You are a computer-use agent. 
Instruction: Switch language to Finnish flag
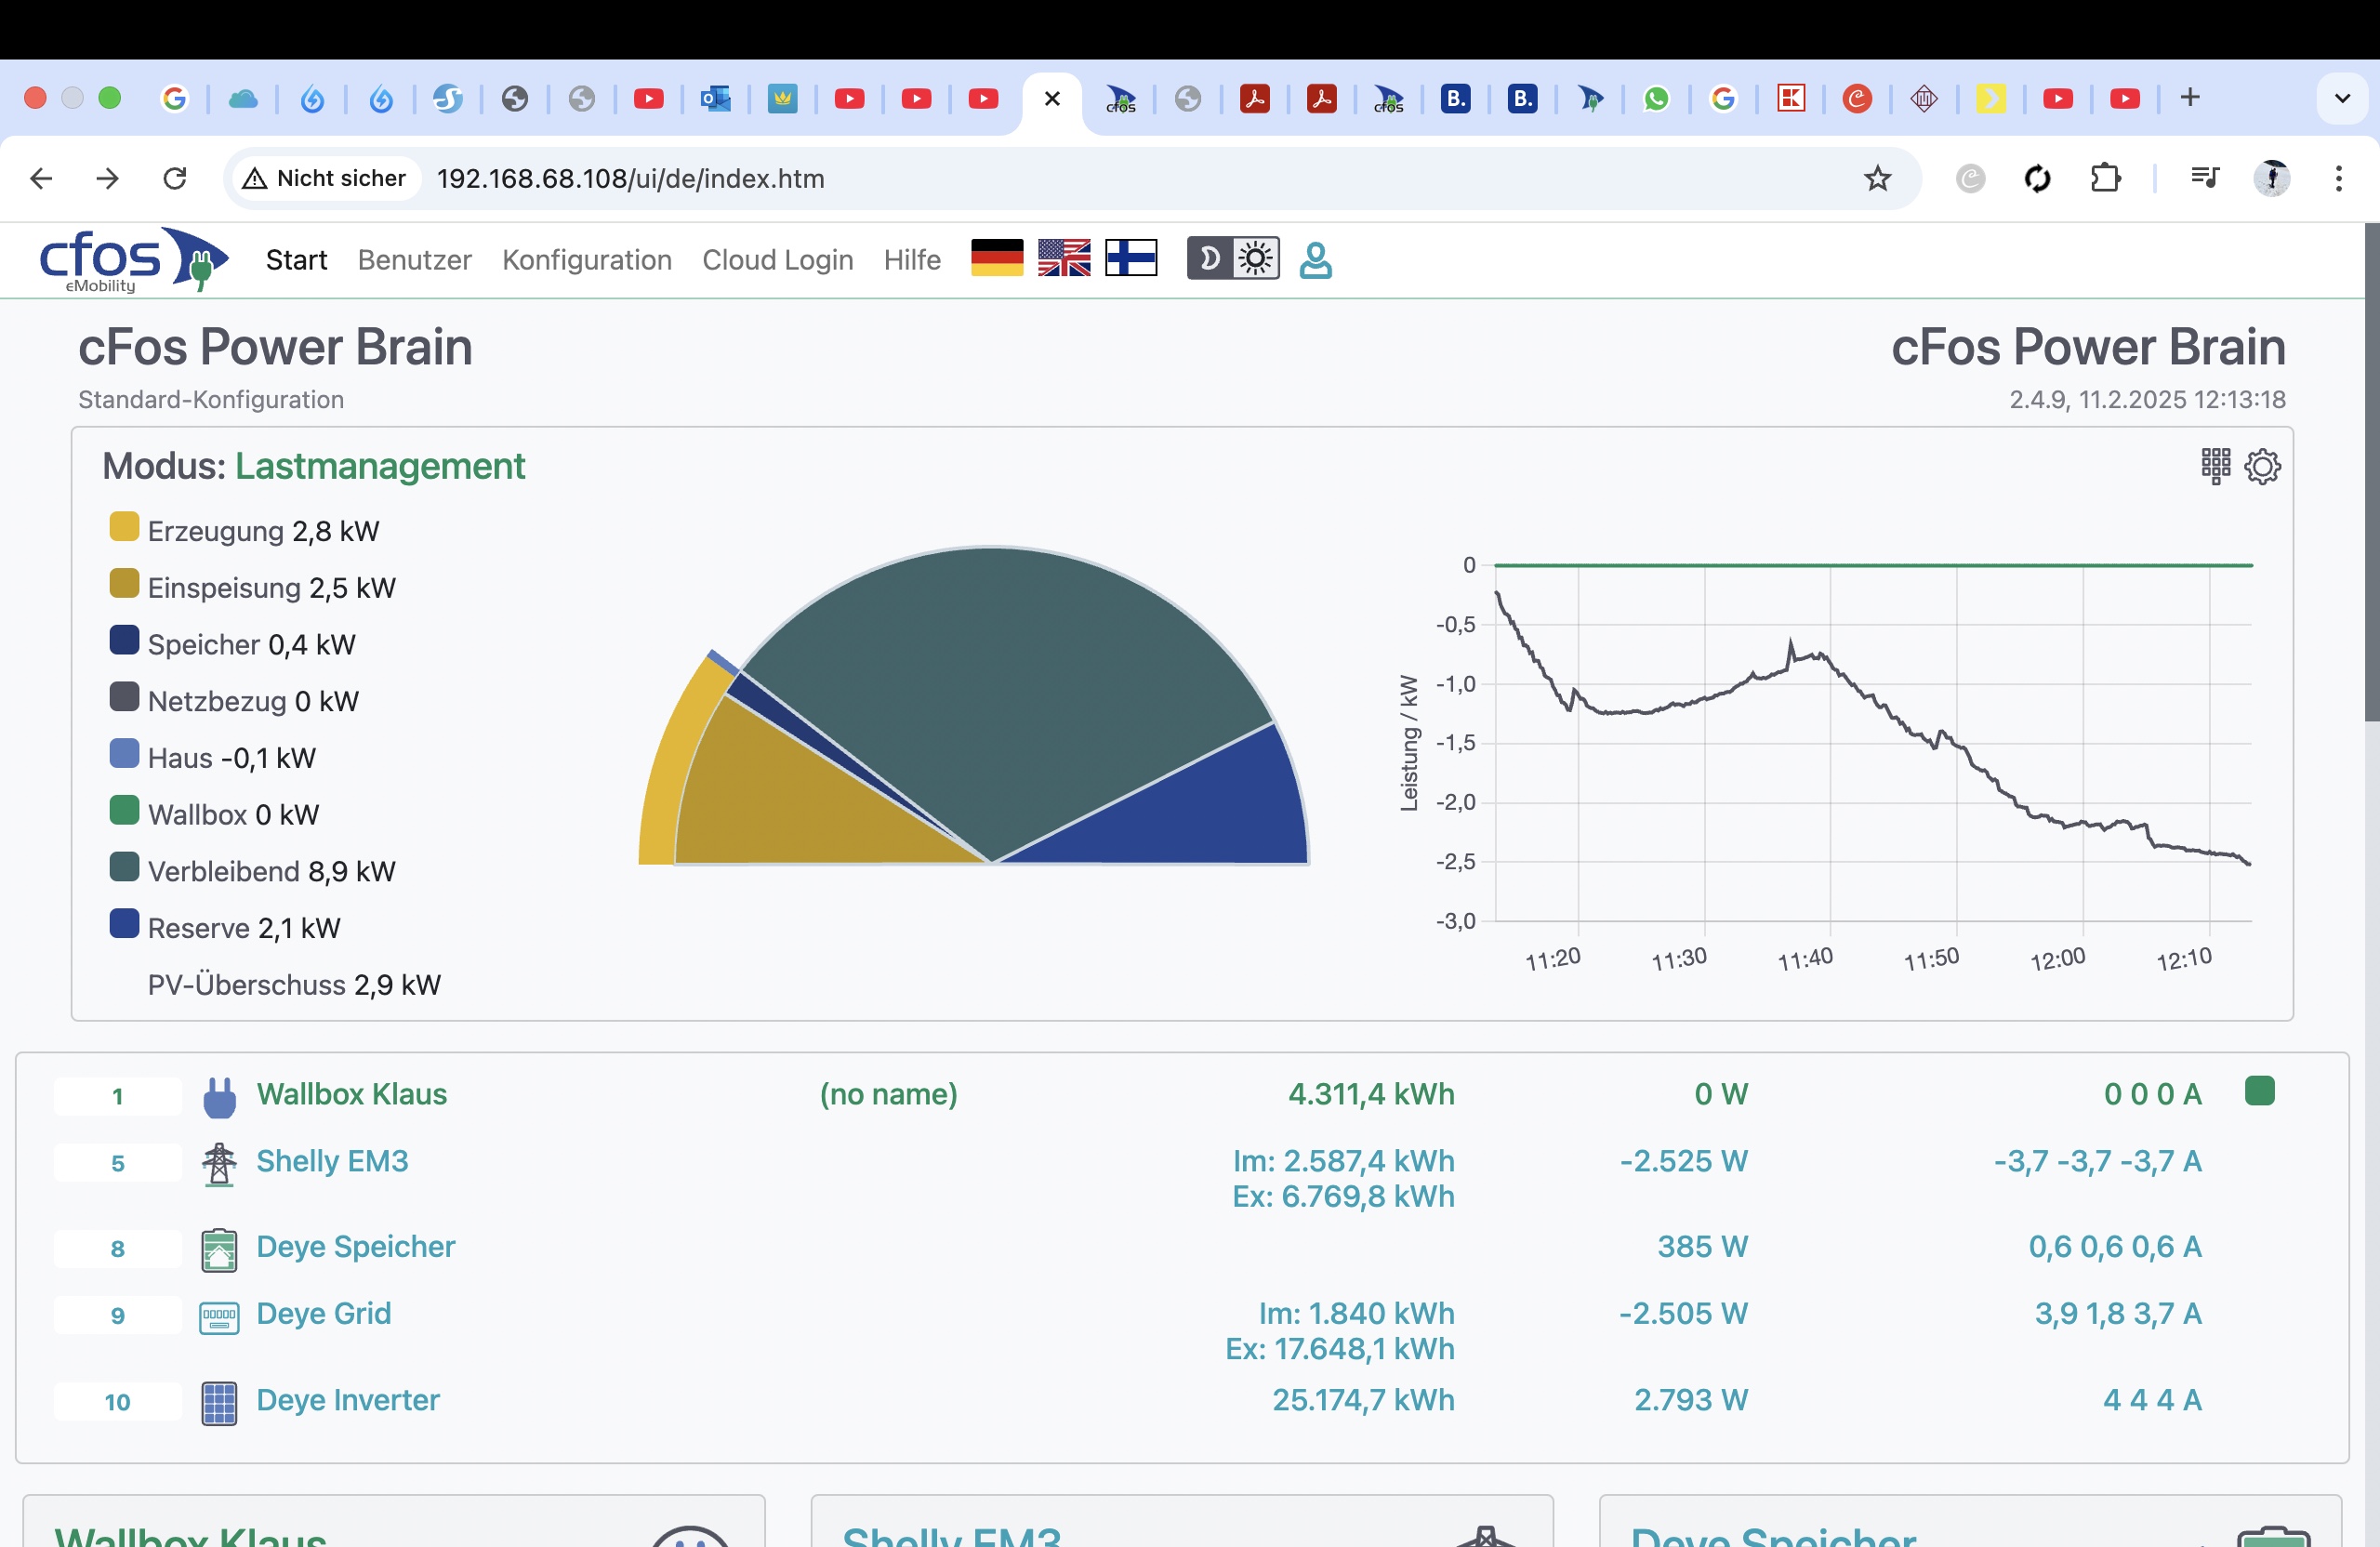pos(1131,258)
